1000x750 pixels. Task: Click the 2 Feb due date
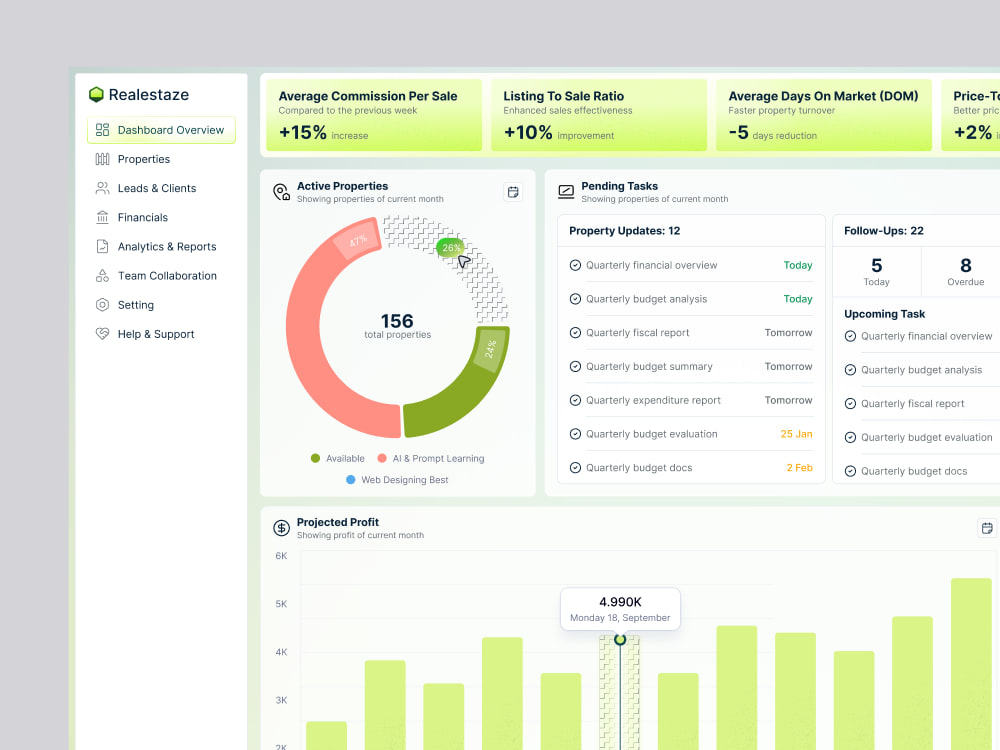799,468
